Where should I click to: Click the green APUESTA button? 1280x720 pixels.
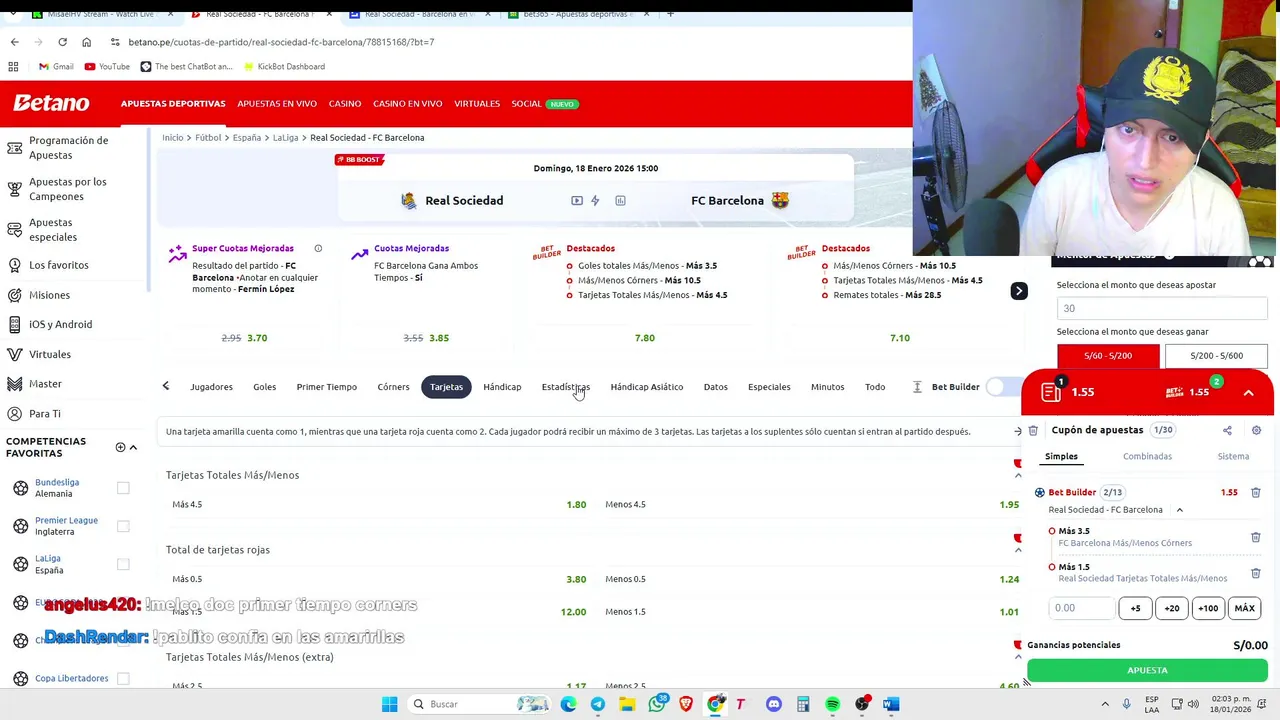coord(1147,670)
